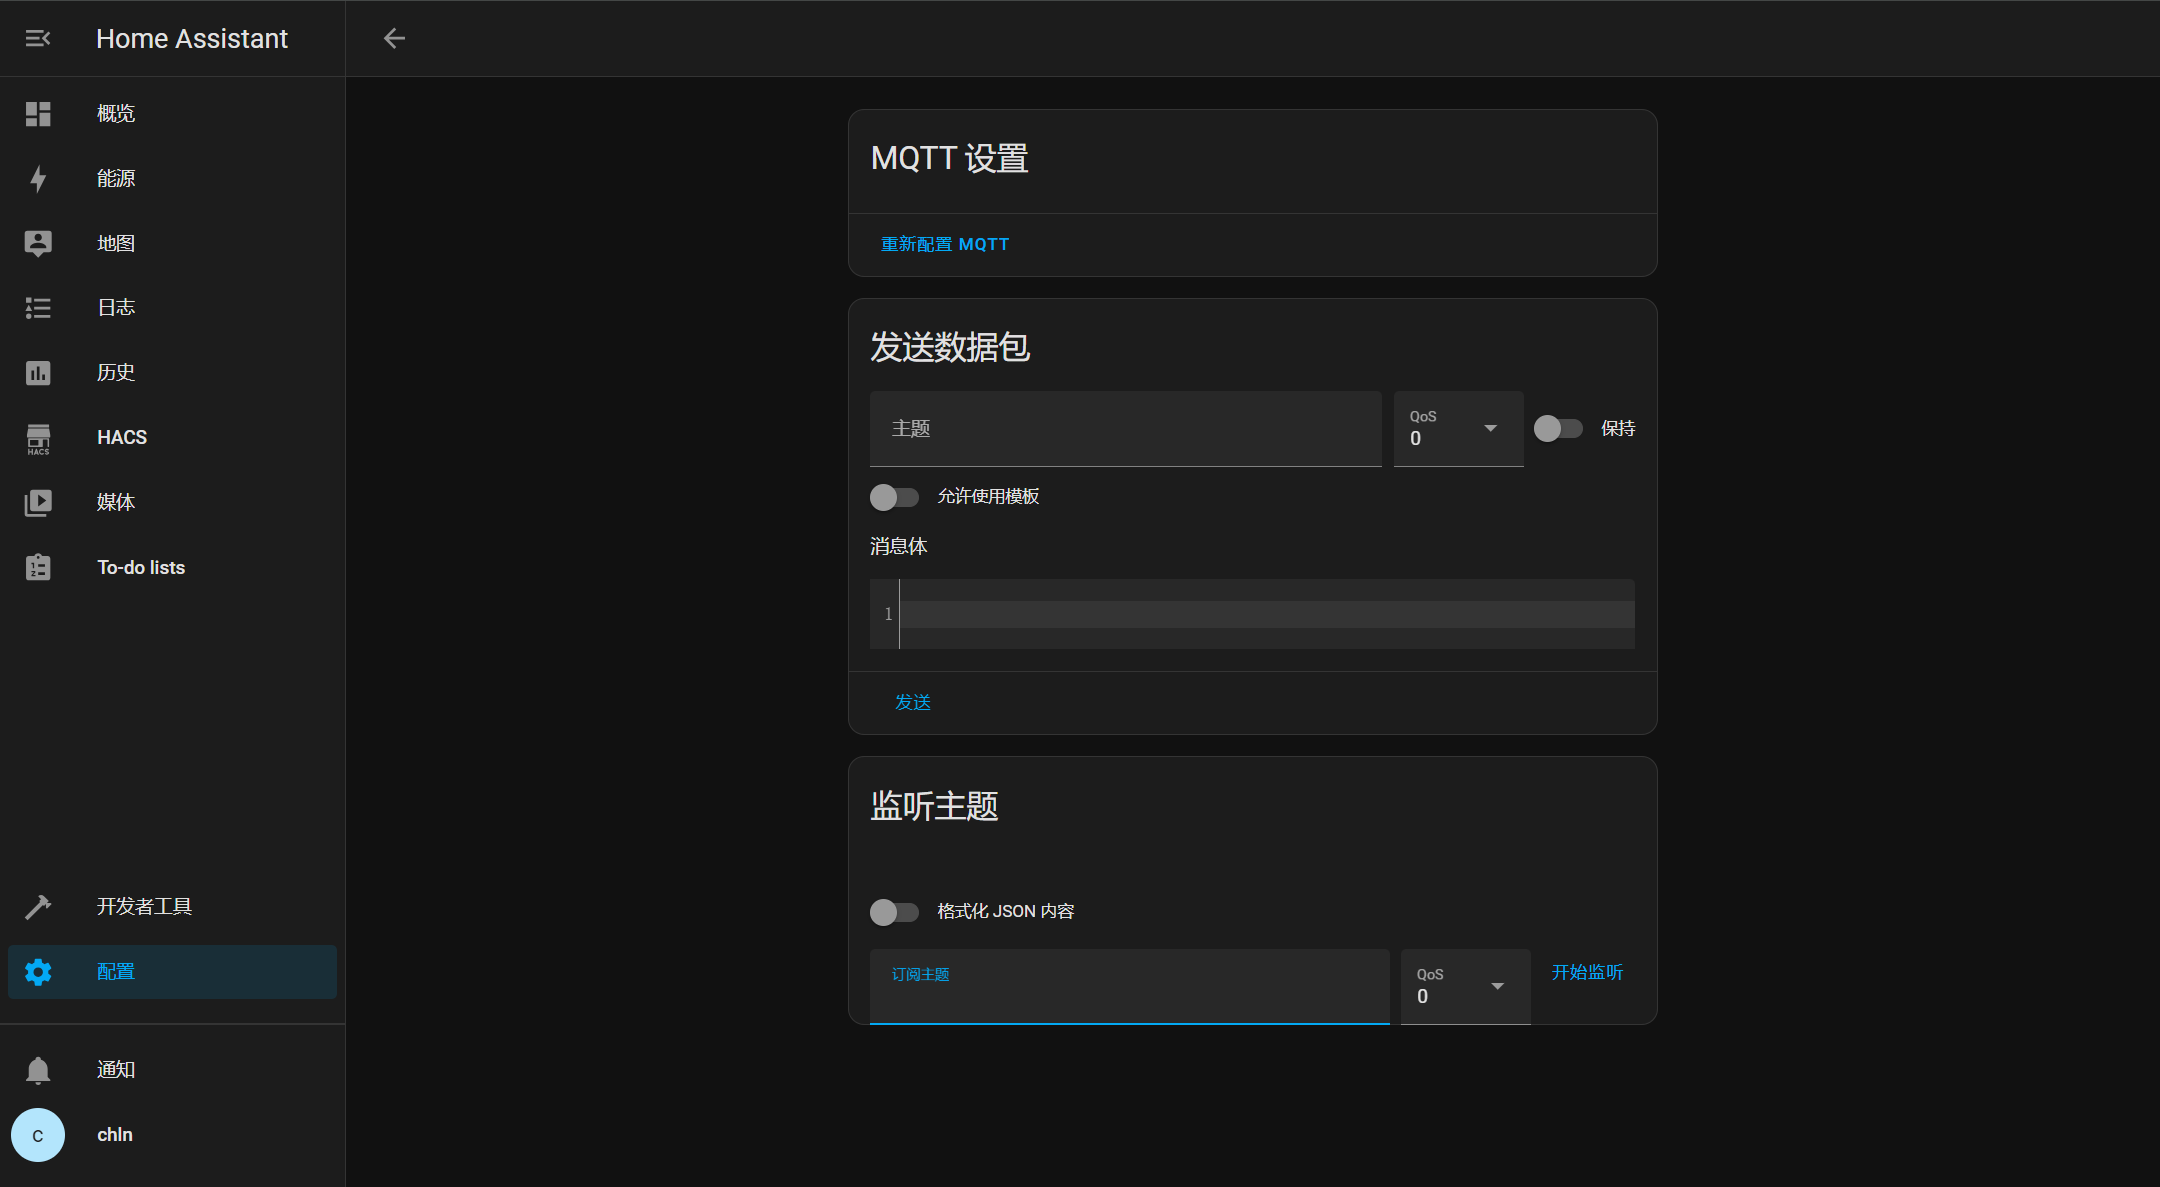The width and height of the screenshot is (2160, 1187).
Task: Toggle the 保持 retain switch
Action: [x=1558, y=429]
